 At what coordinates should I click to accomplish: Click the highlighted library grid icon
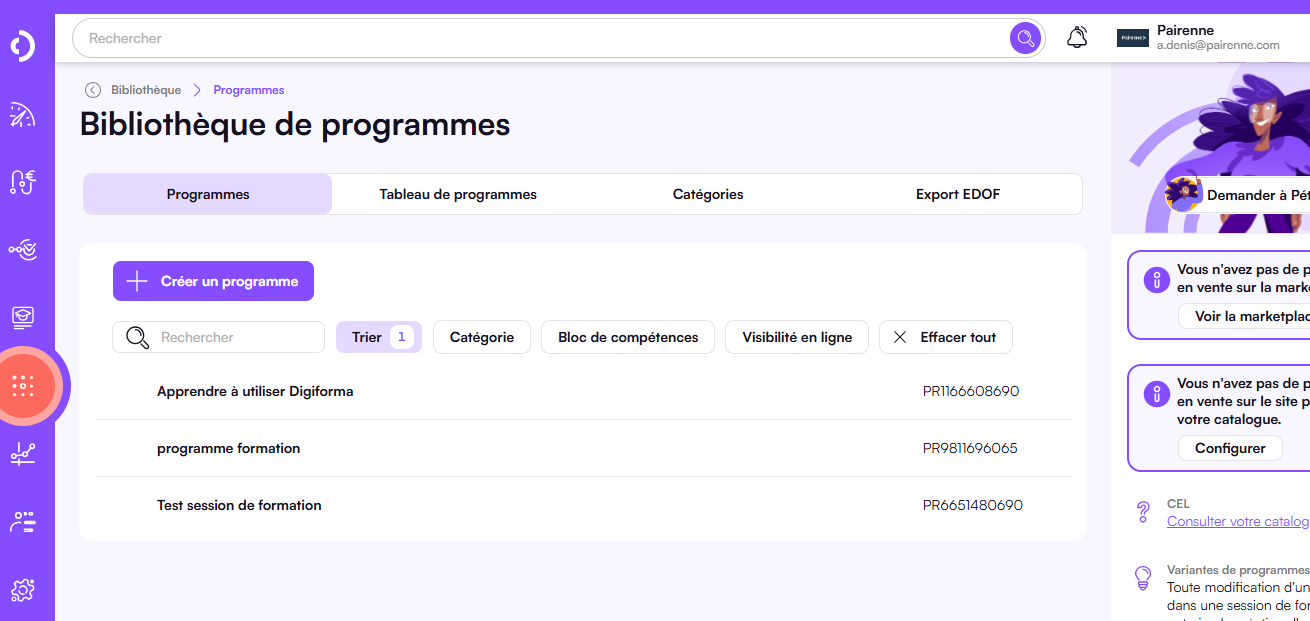click(x=22, y=386)
